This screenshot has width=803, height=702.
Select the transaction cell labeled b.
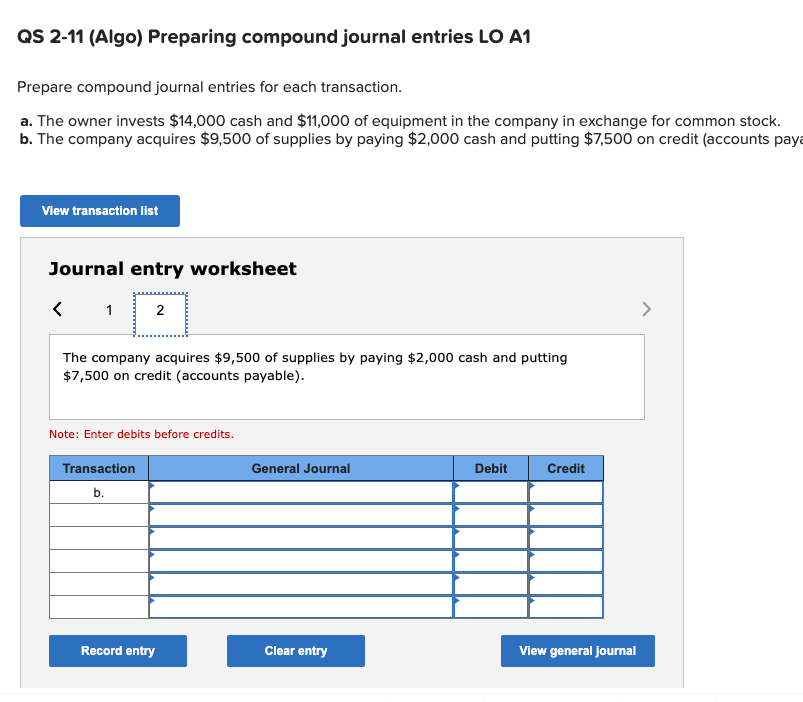pyautogui.click(x=98, y=491)
